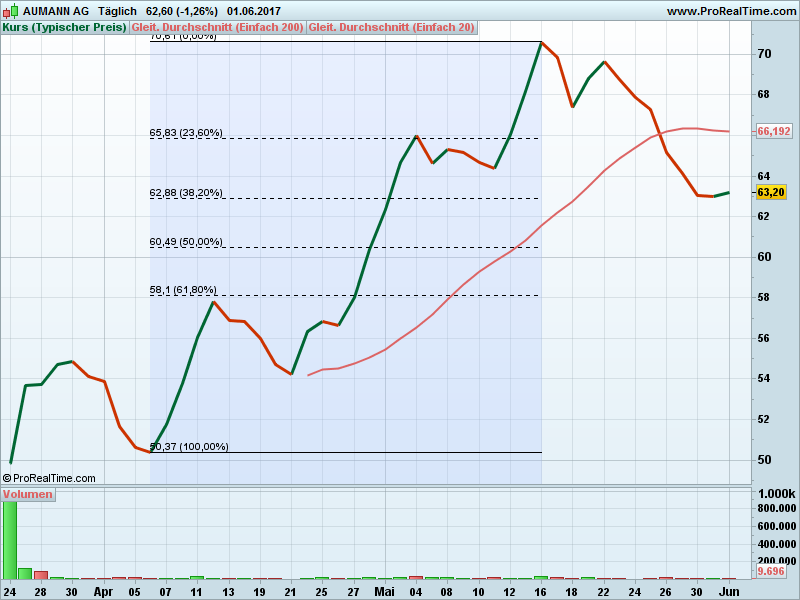
Task: Click the green 63,20 current price tag
Action: 770,192
